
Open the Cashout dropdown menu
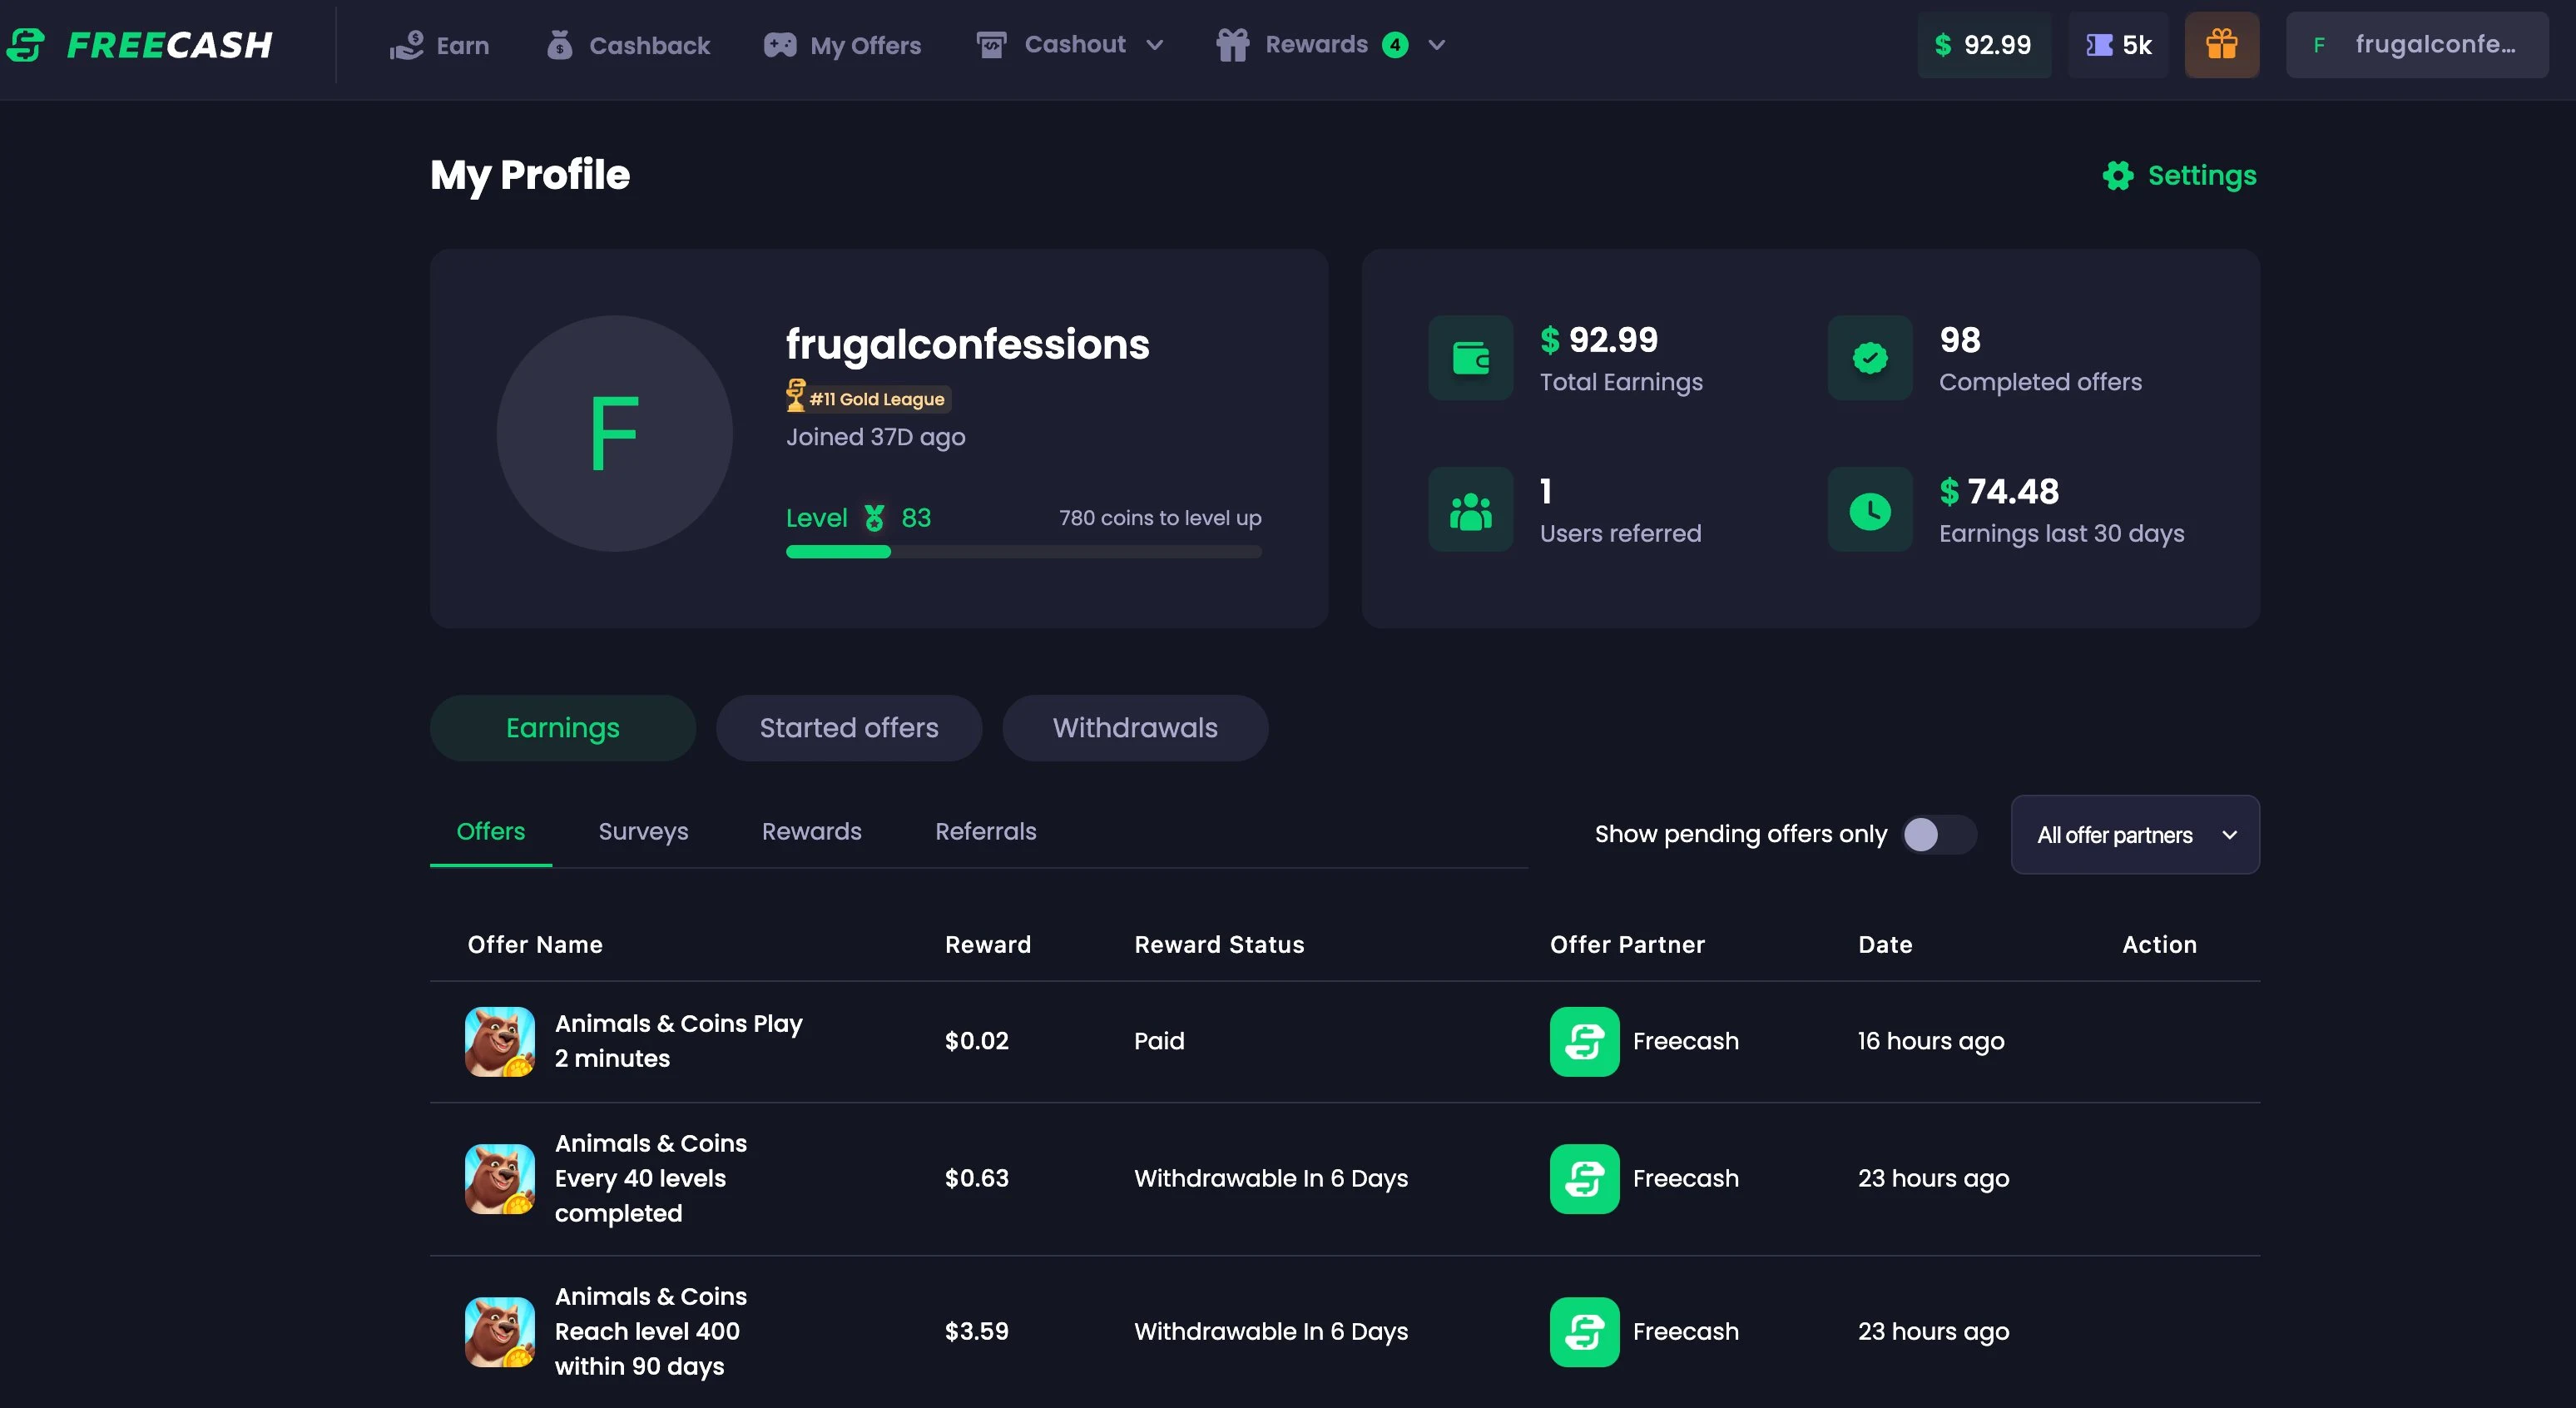tap(1071, 44)
